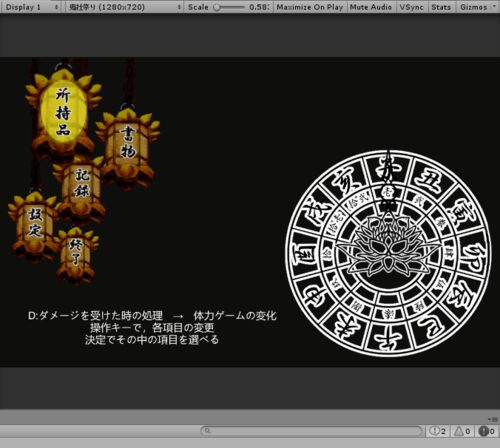
Task: Click the text 操作キーで、各項目の変更
Action: pos(152,328)
